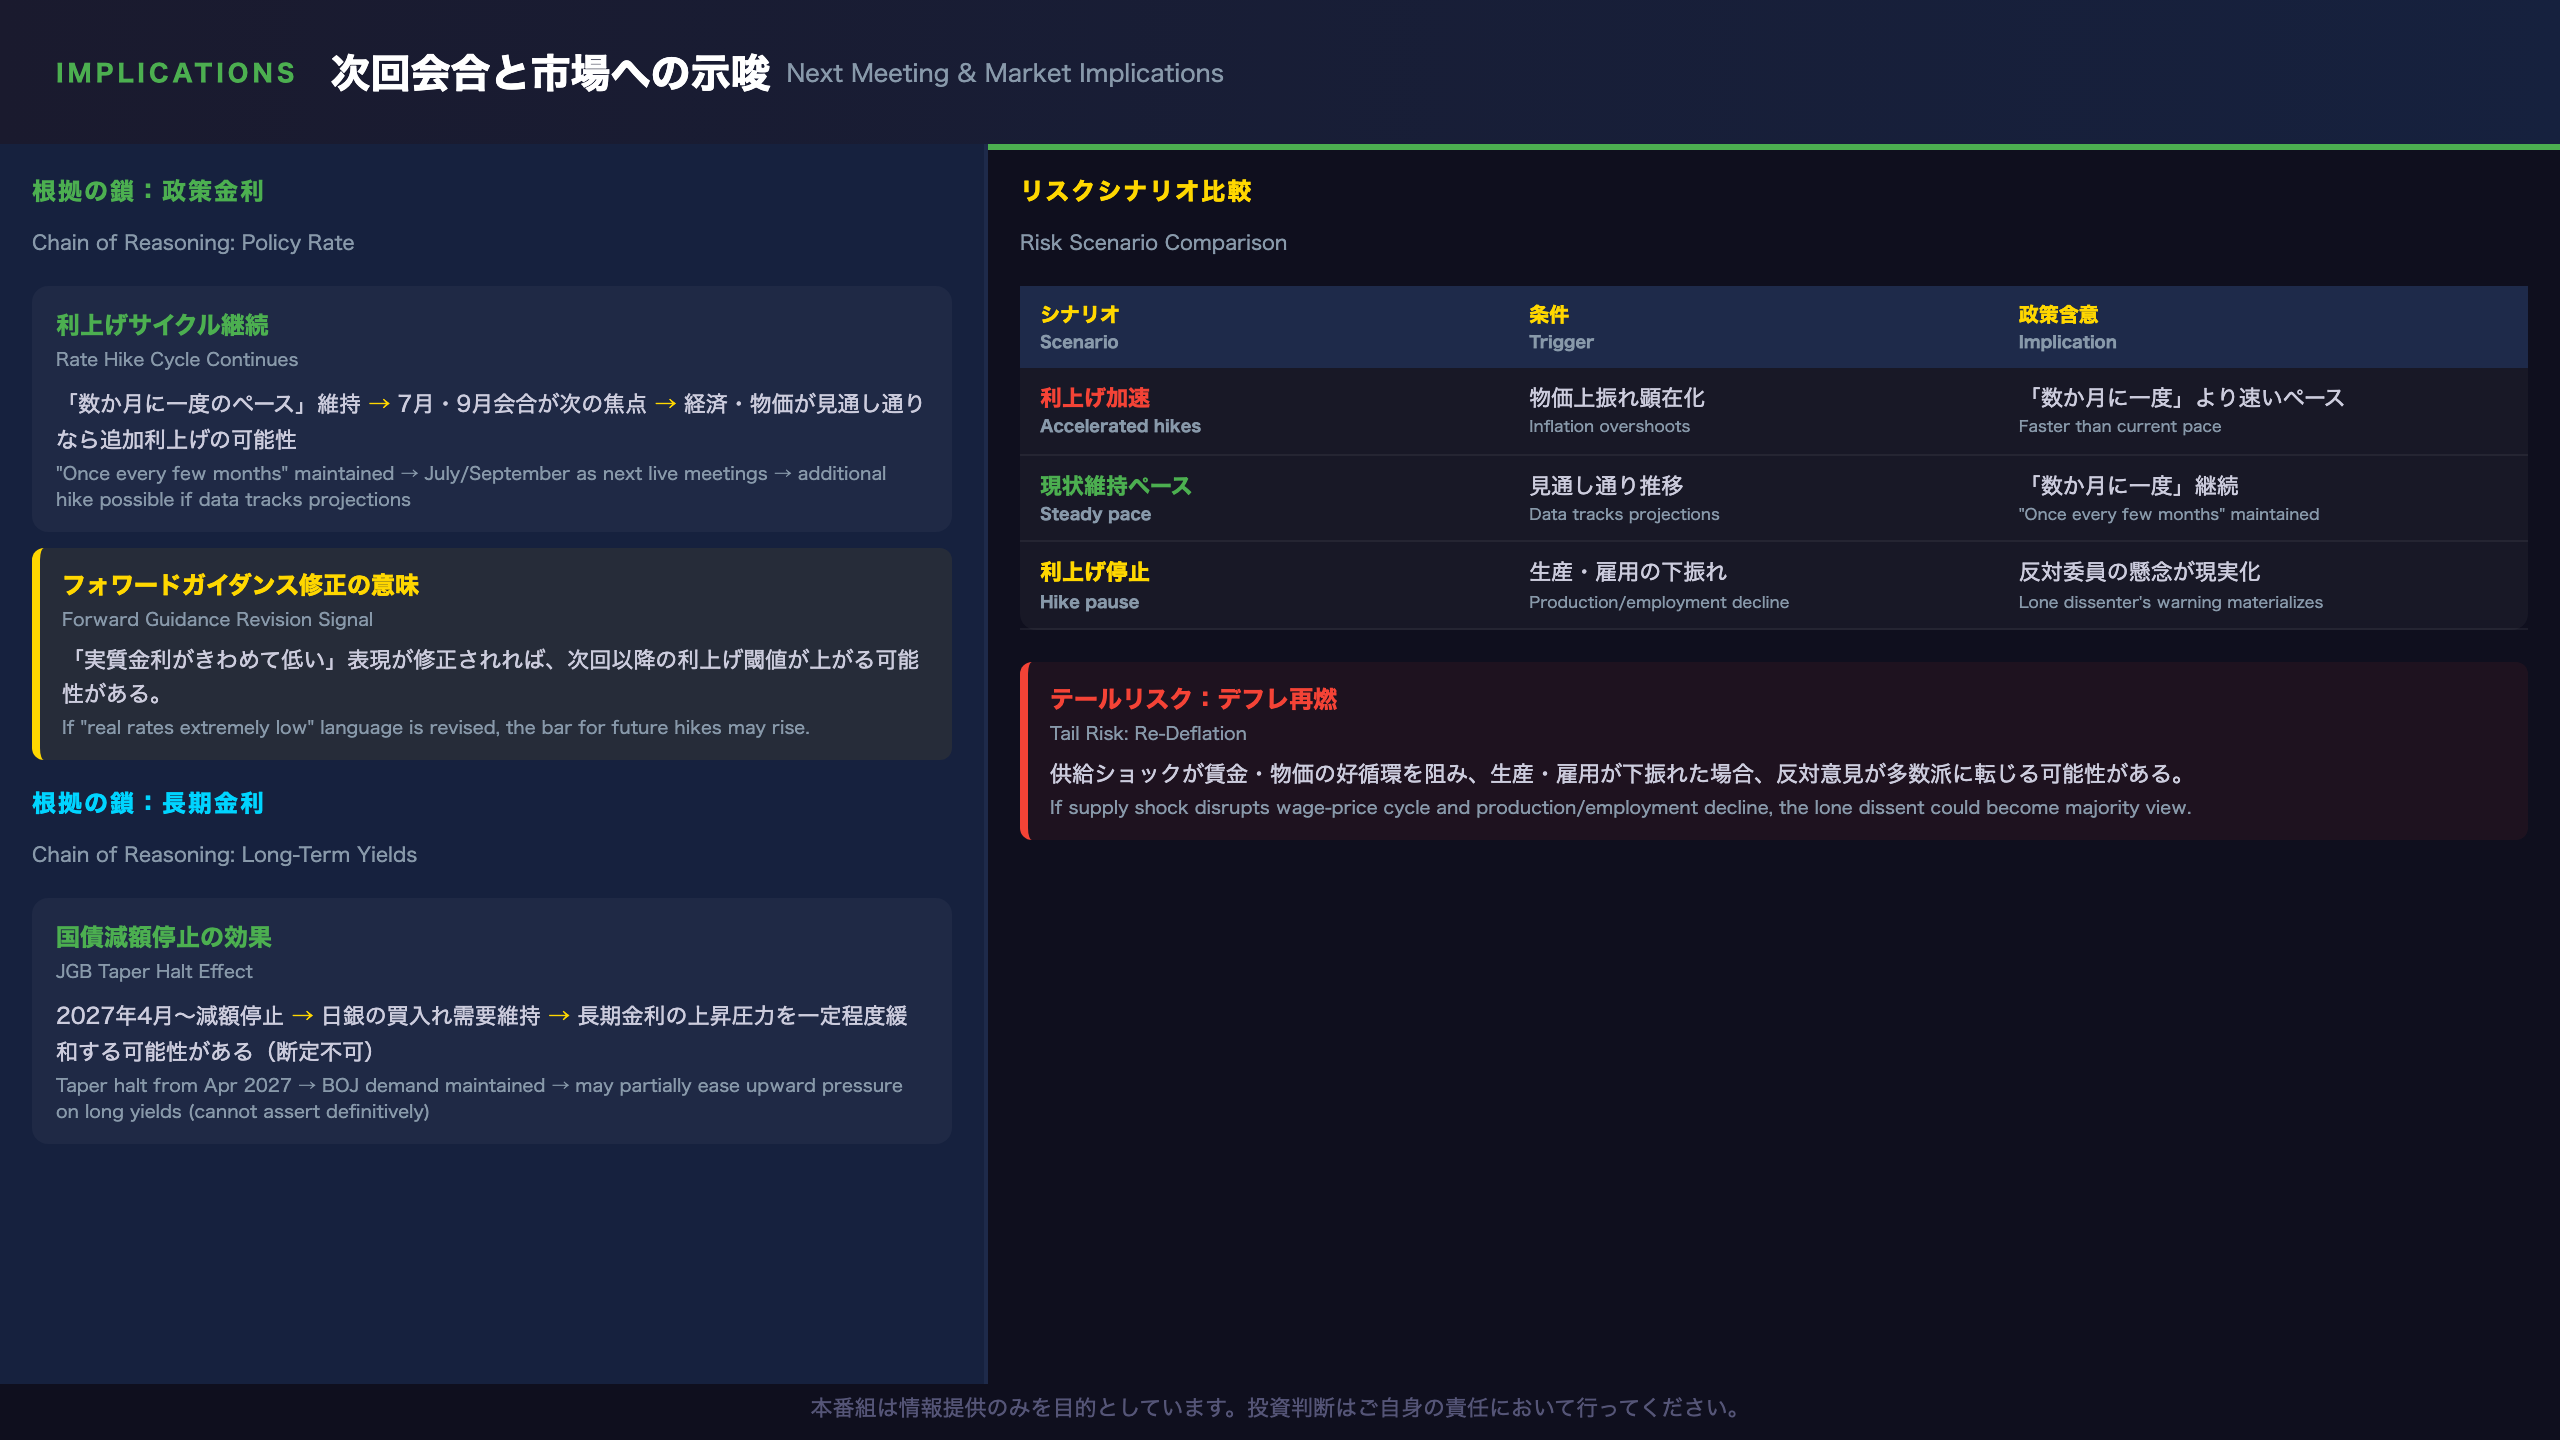The height and width of the screenshot is (1440, 2560).
Task: Click Trigger column header label
Action: 1561,342
